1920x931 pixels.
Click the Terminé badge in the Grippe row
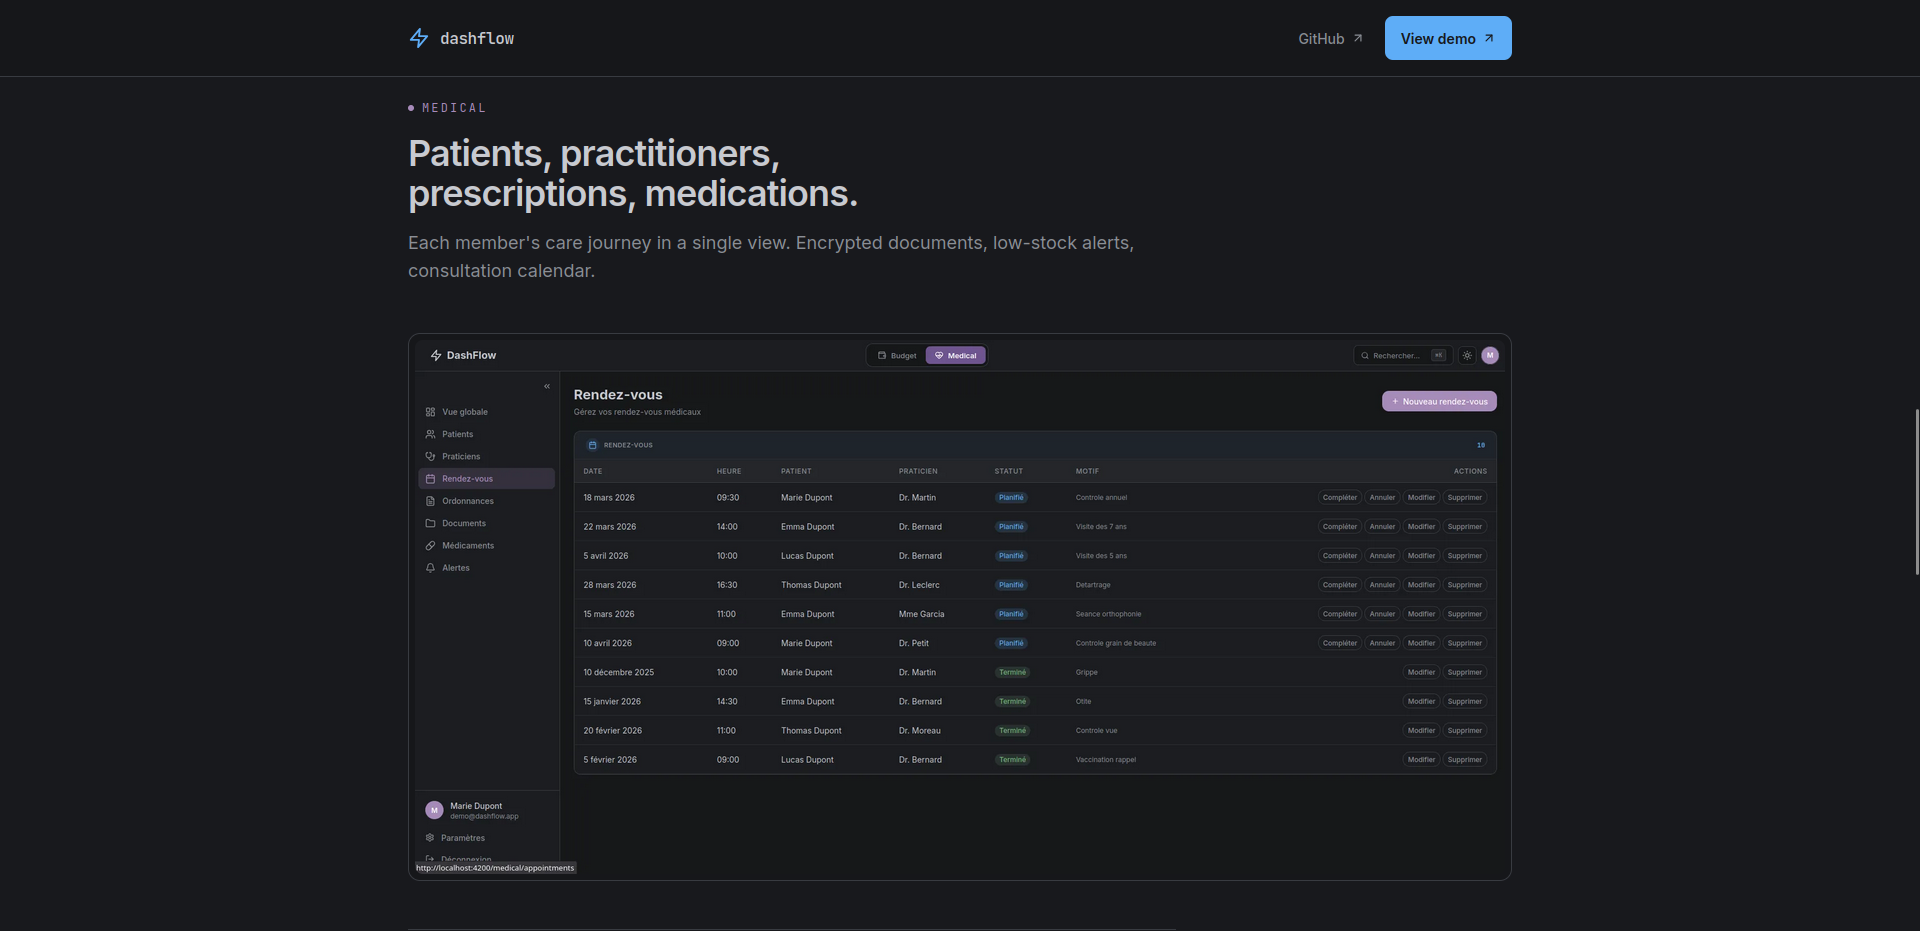pyautogui.click(x=1012, y=672)
